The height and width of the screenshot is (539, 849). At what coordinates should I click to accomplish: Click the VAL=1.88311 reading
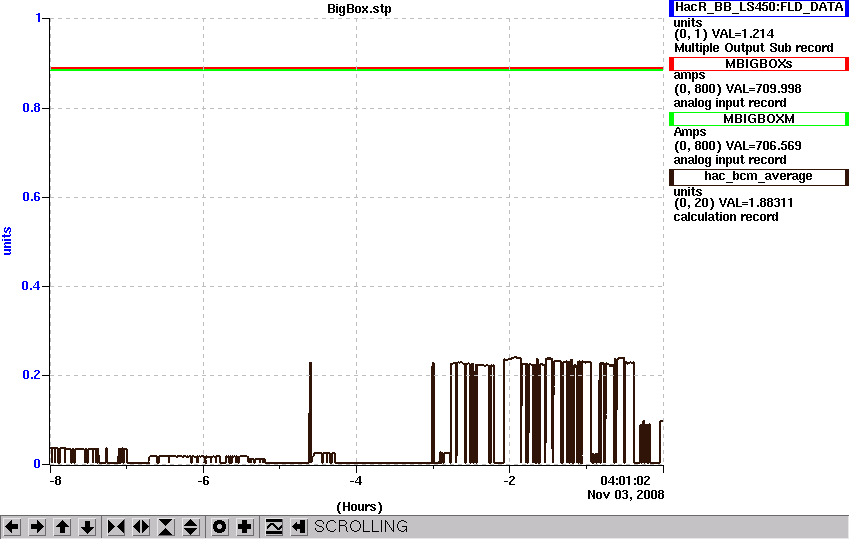click(x=756, y=203)
